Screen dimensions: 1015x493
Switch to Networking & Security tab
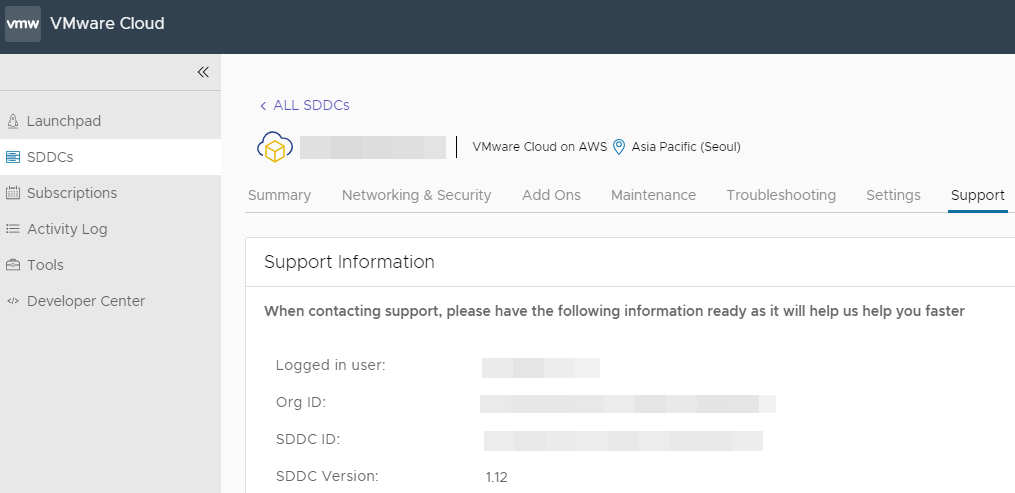tap(416, 195)
